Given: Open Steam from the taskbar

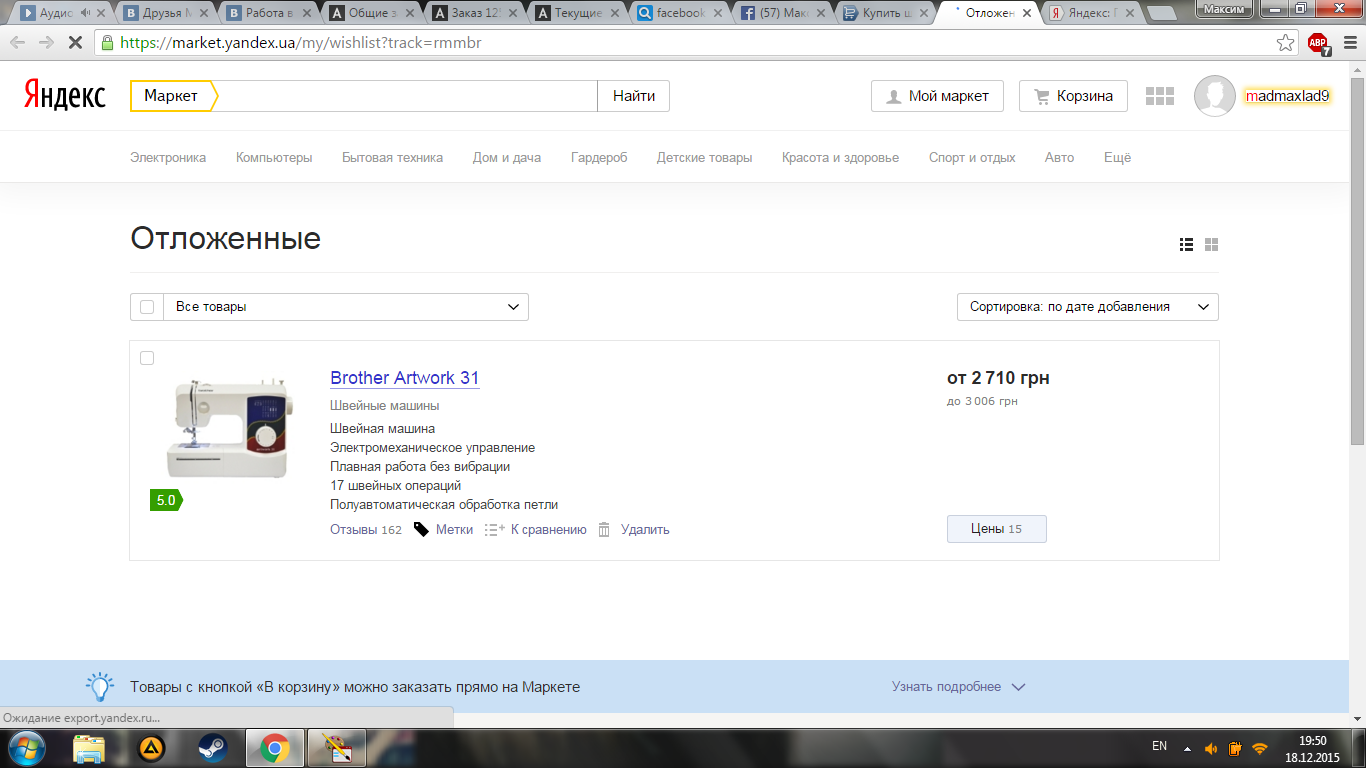Looking at the screenshot, I should click(x=212, y=748).
